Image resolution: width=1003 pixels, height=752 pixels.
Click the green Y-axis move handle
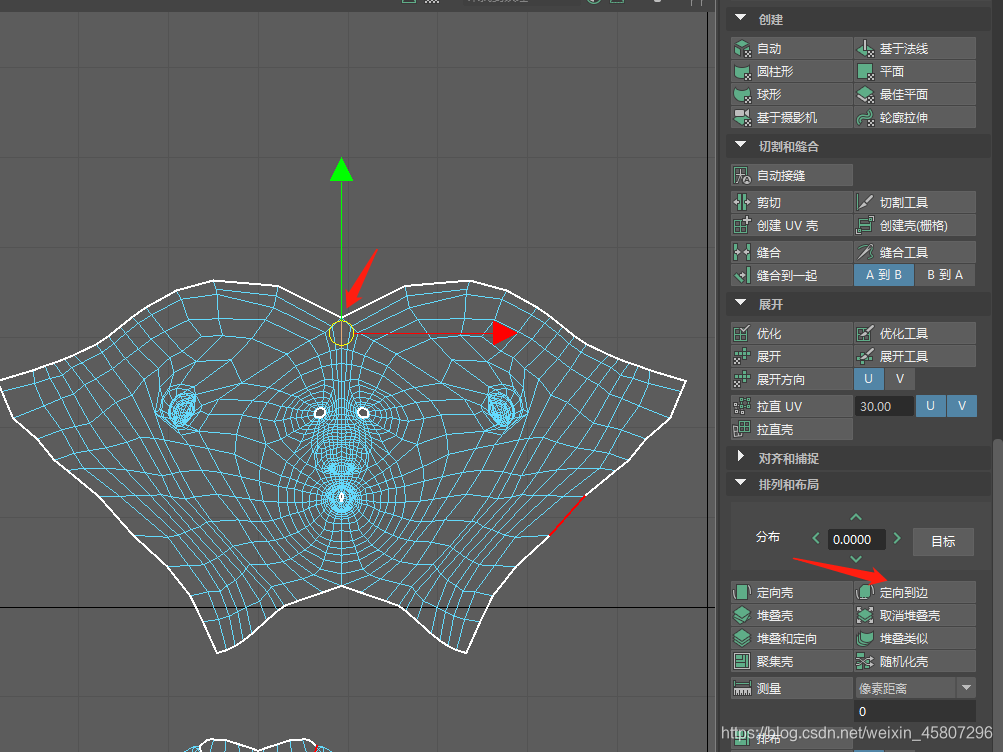(x=342, y=170)
